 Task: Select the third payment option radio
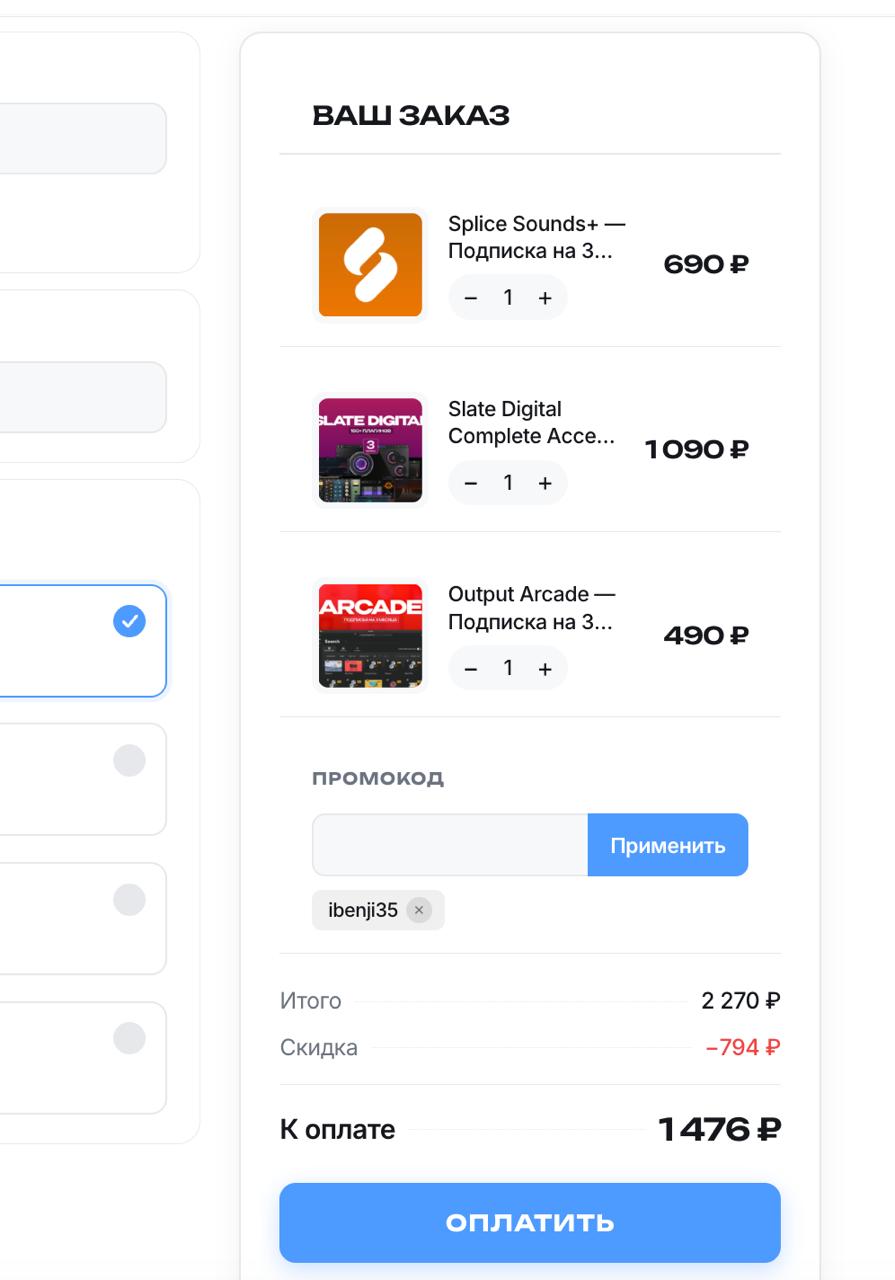(129, 899)
